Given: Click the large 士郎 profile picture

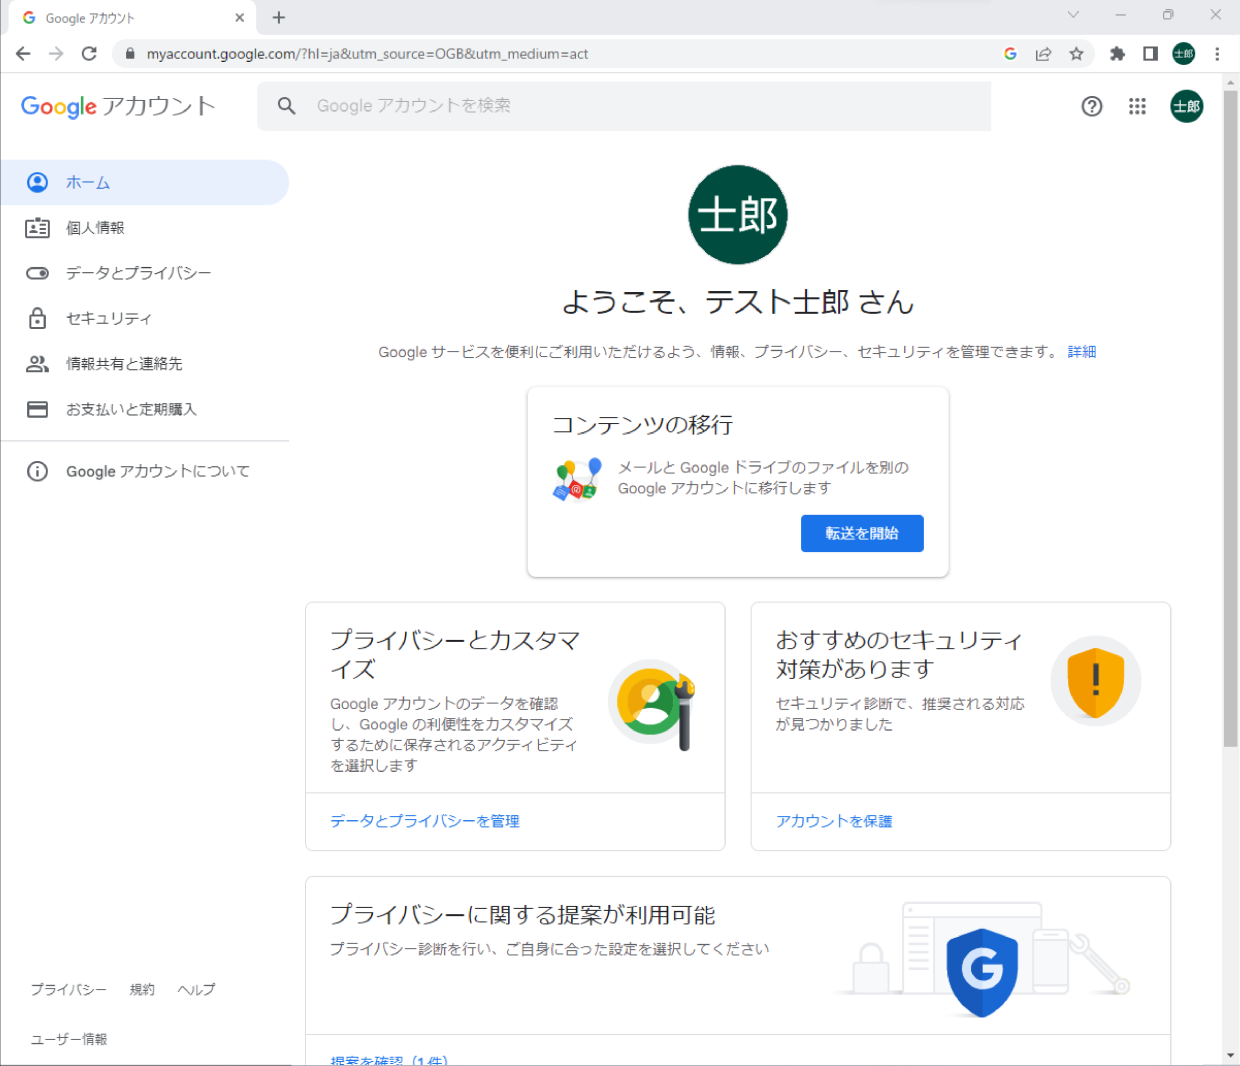Looking at the screenshot, I should [x=738, y=215].
